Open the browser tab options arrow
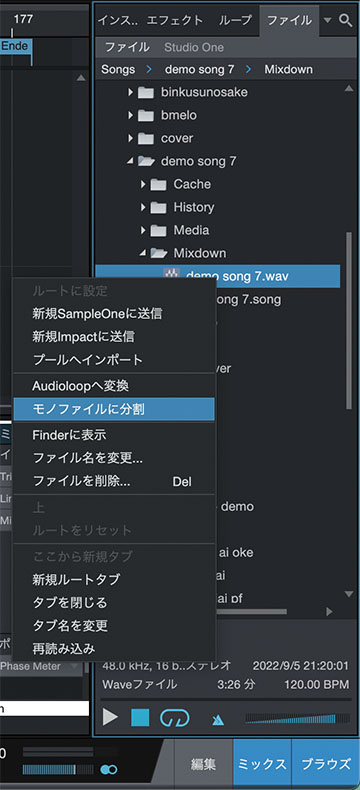360x790 pixels. click(328, 20)
